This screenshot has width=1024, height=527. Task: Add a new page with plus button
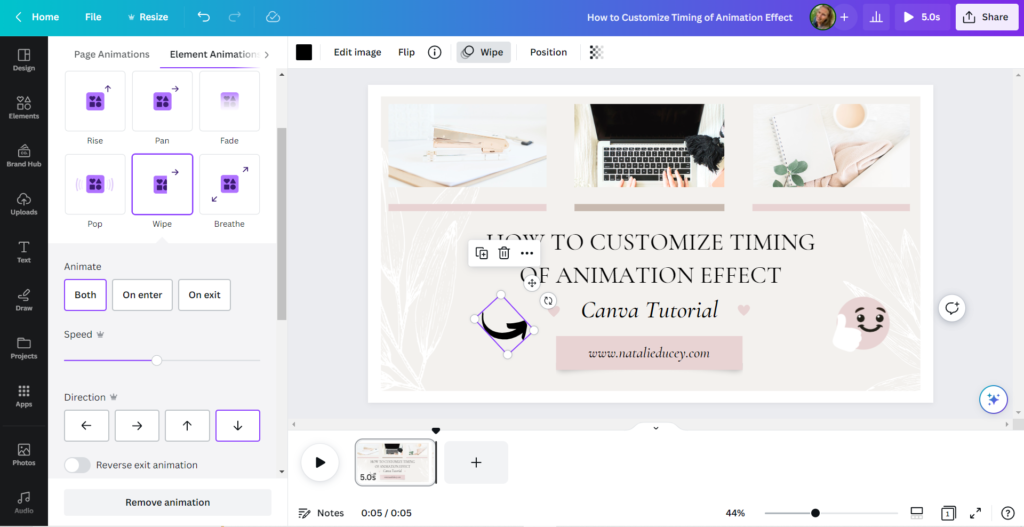476,462
